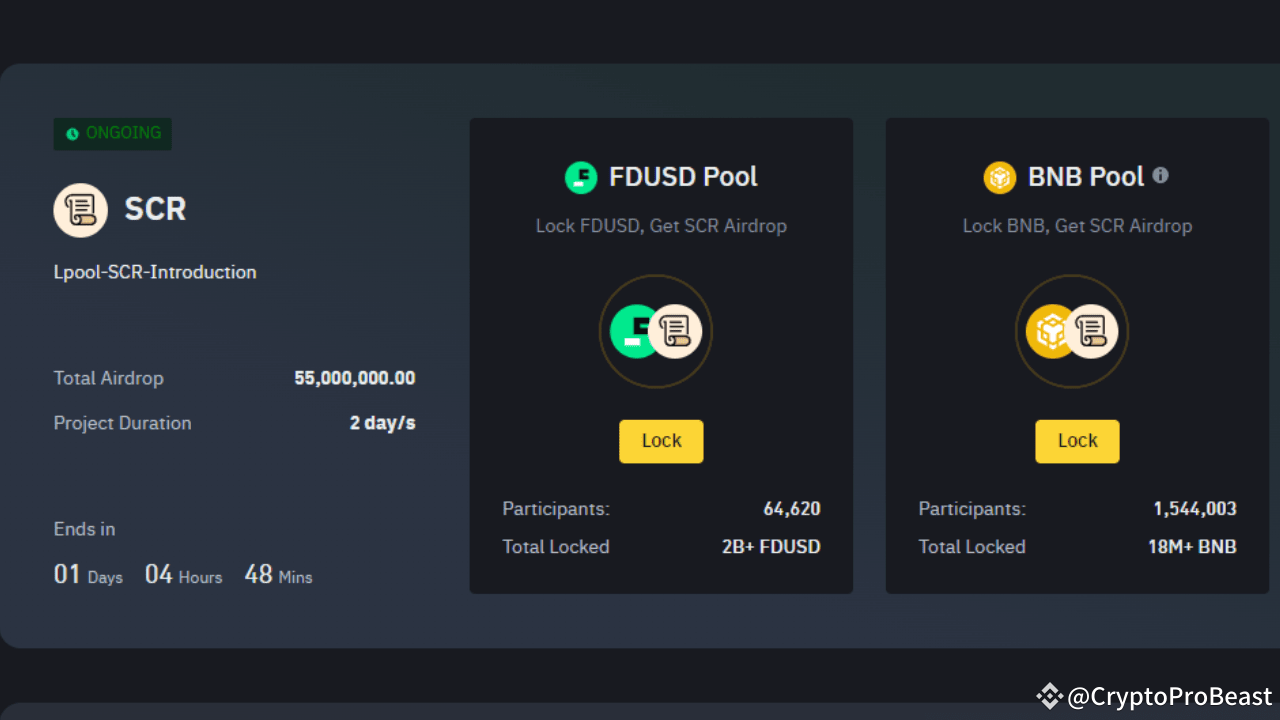Click the SCR project logo icon
Viewport: 1280px width, 720px height.
tap(80, 210)
